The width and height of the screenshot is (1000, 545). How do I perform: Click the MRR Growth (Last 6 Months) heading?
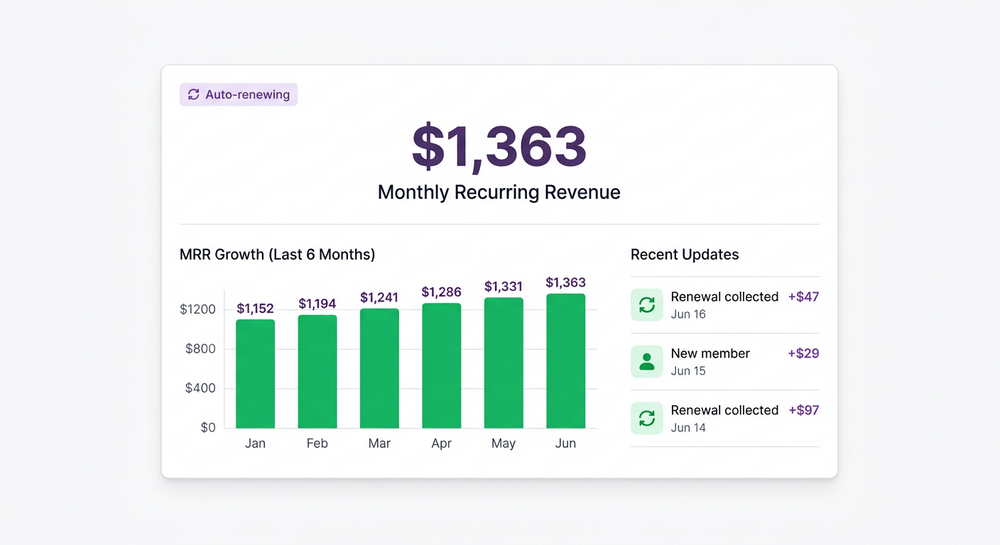coord(277,254)
